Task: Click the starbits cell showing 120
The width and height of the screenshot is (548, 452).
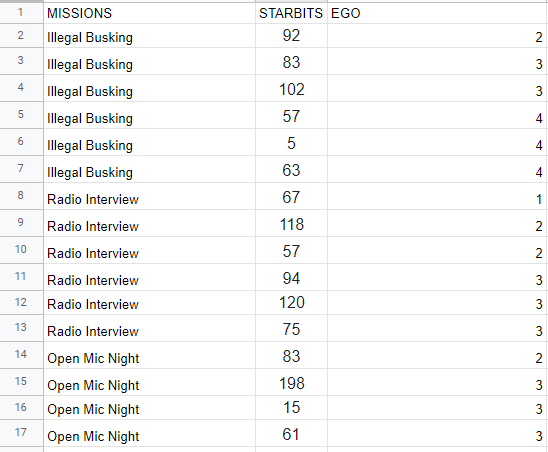Action: pyautogui.click(x=291, y=303)
